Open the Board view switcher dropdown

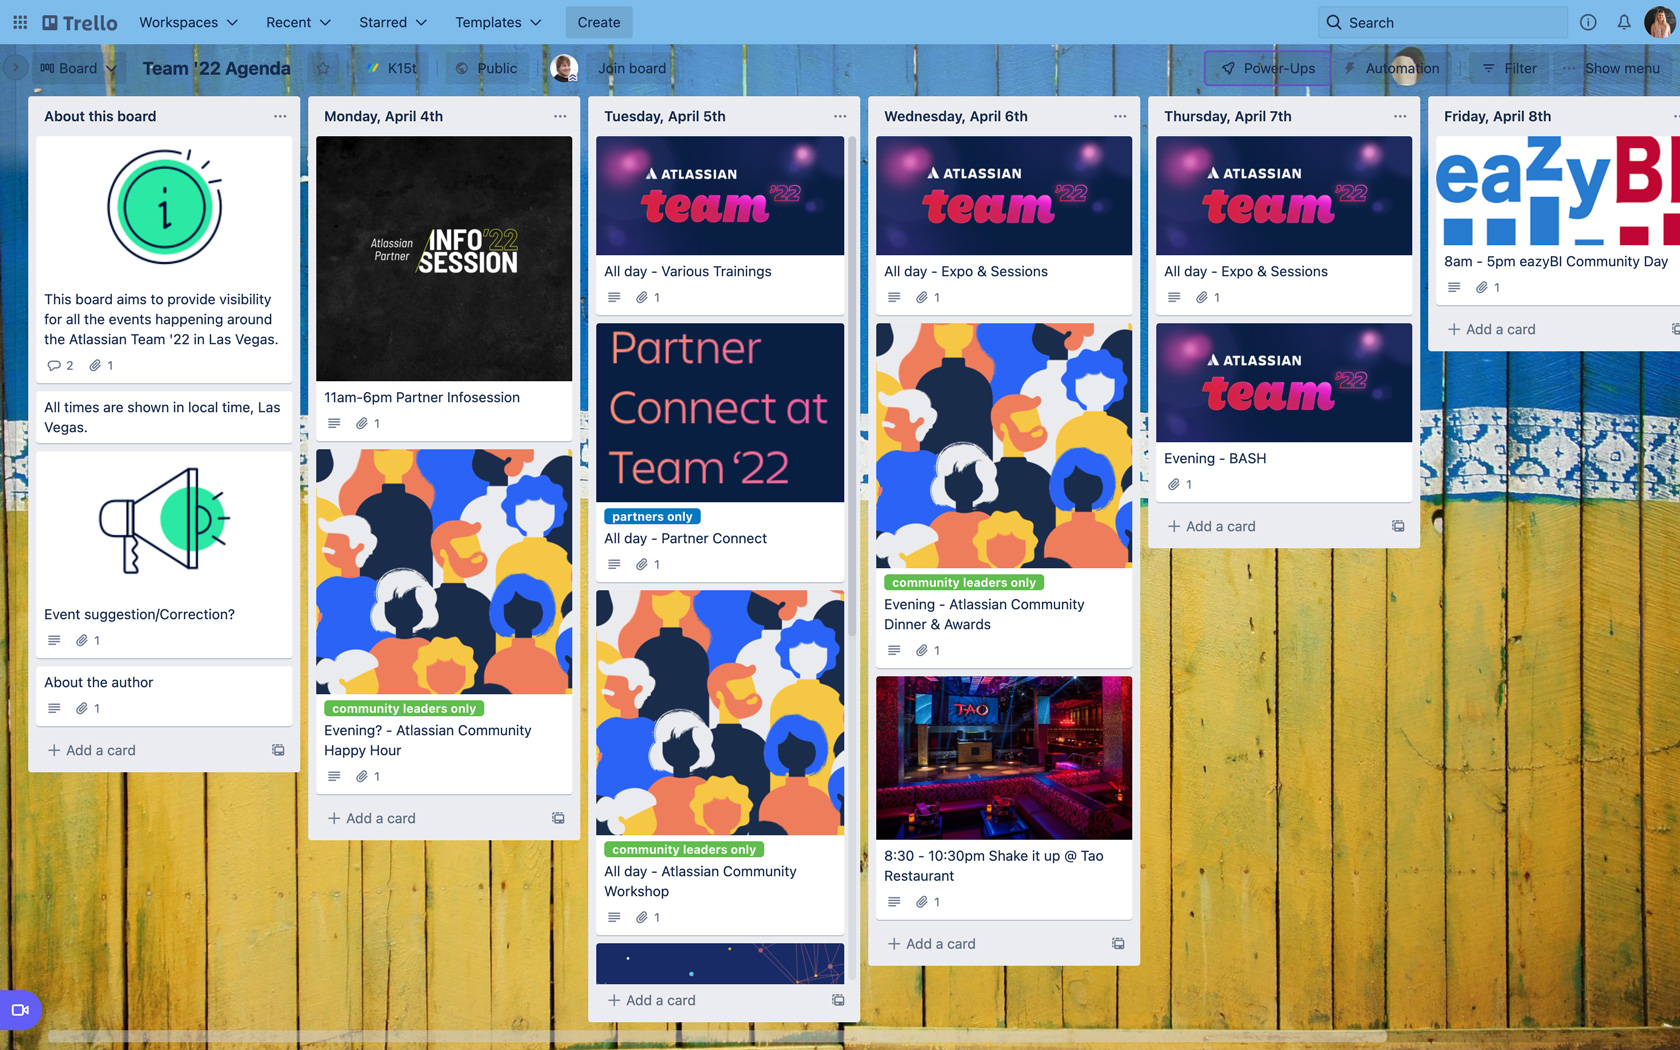tap(78, 68)
